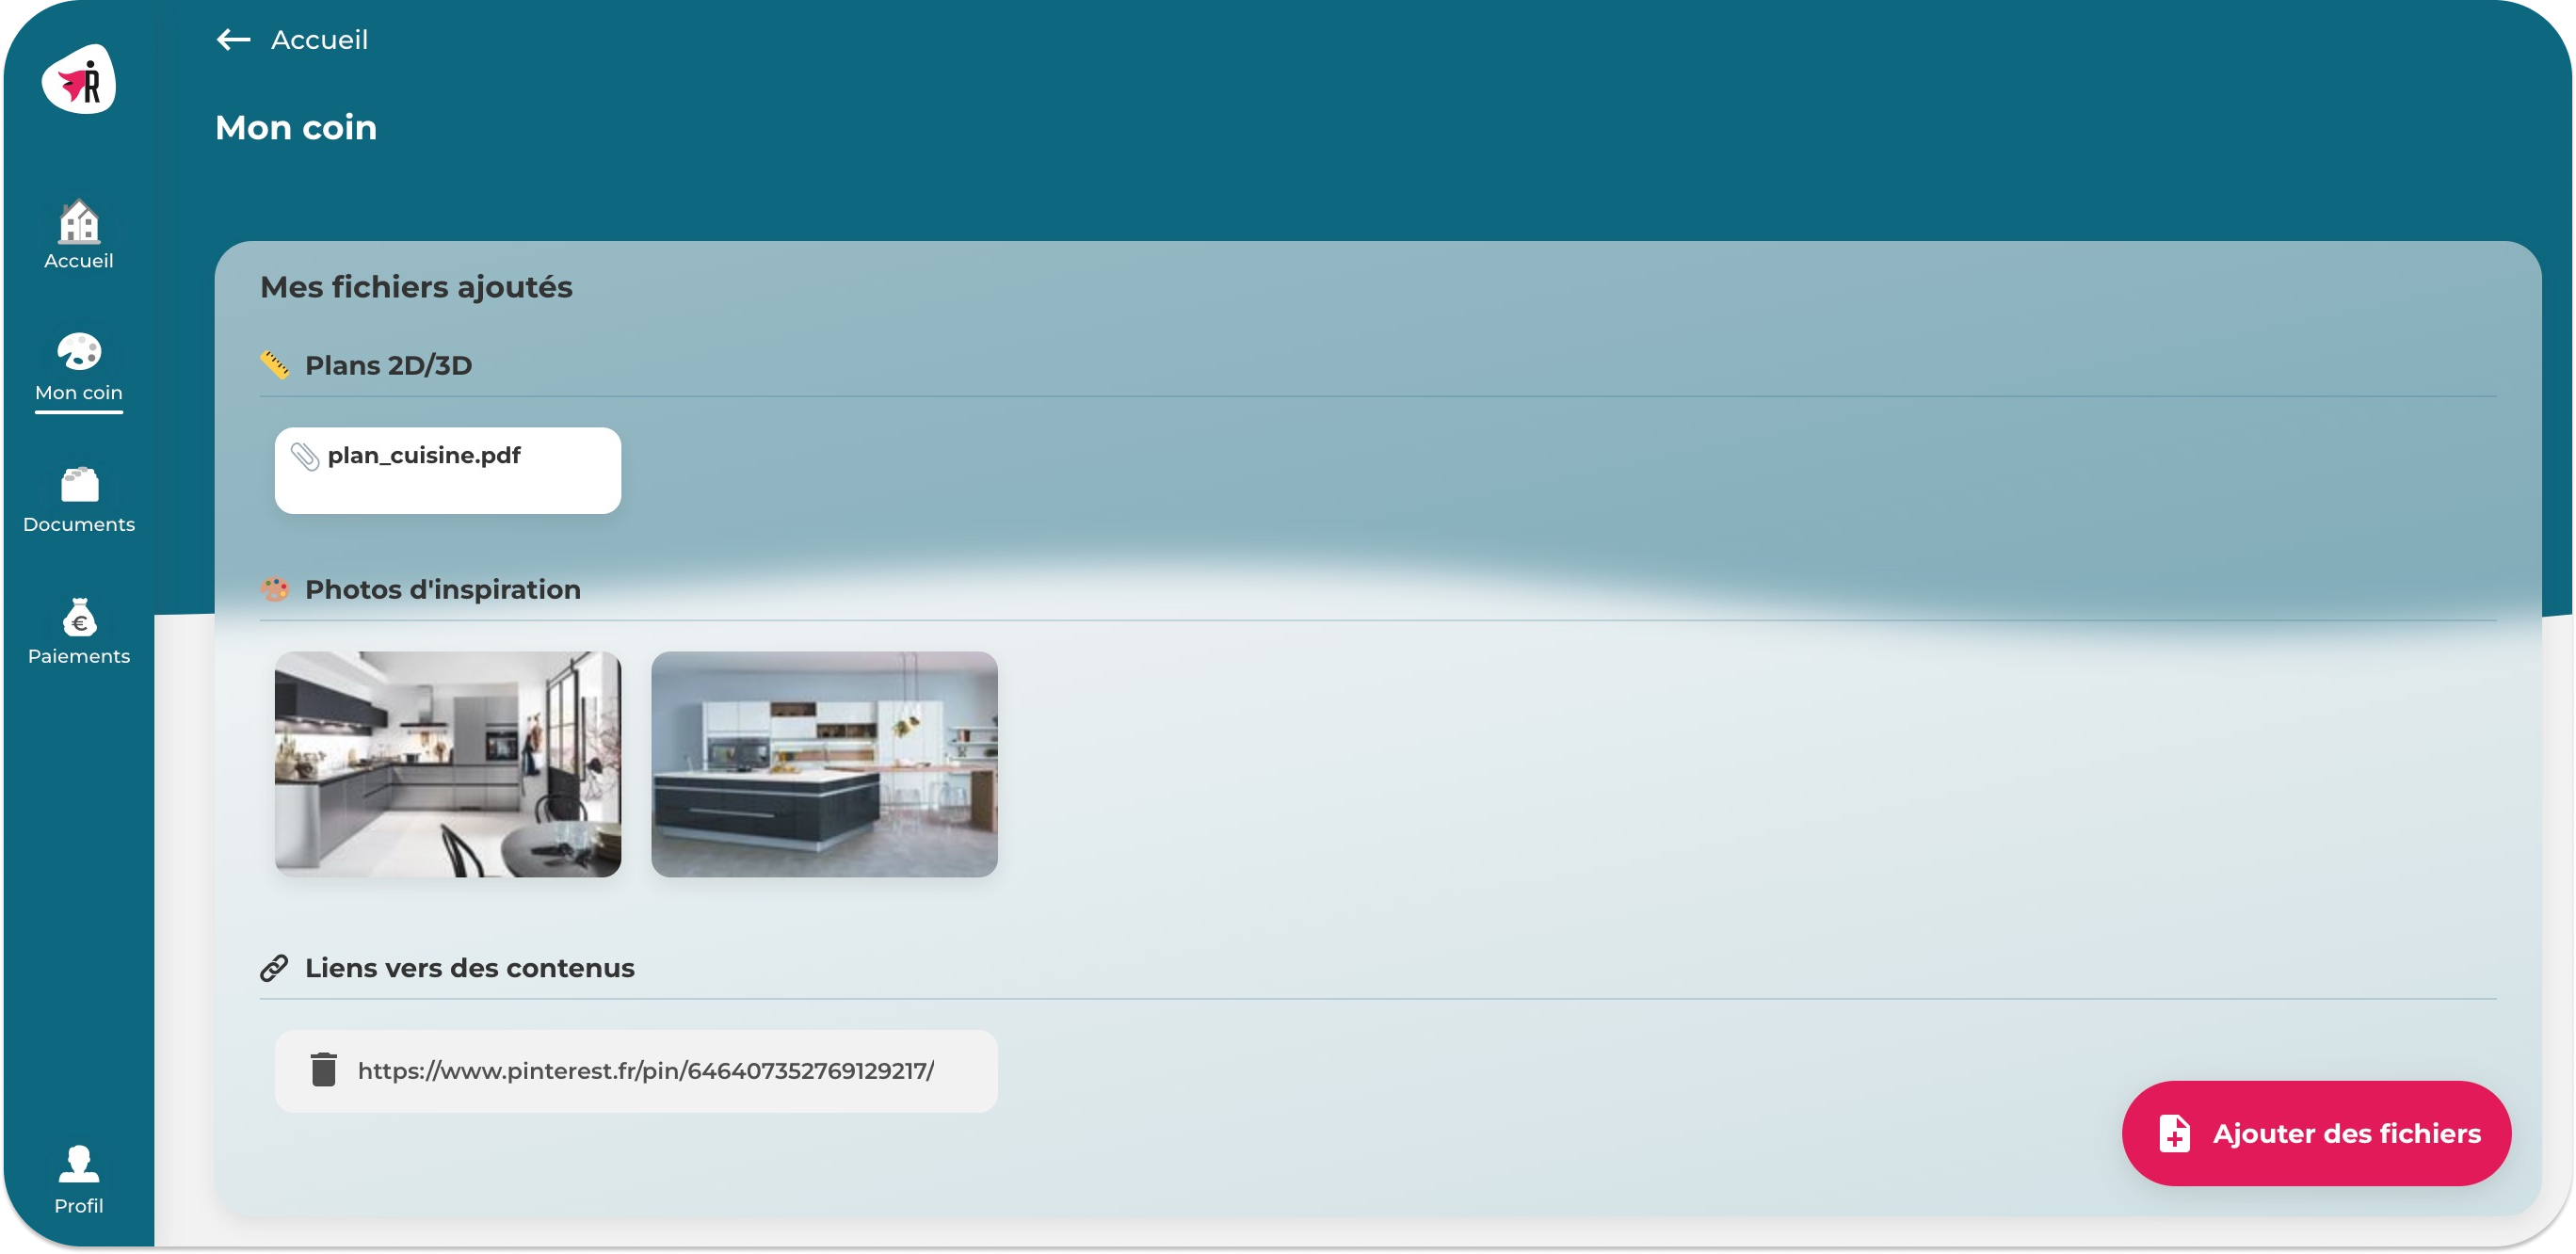Open the dark grey kitchen inspiration photo

click(x=448, y=765)
